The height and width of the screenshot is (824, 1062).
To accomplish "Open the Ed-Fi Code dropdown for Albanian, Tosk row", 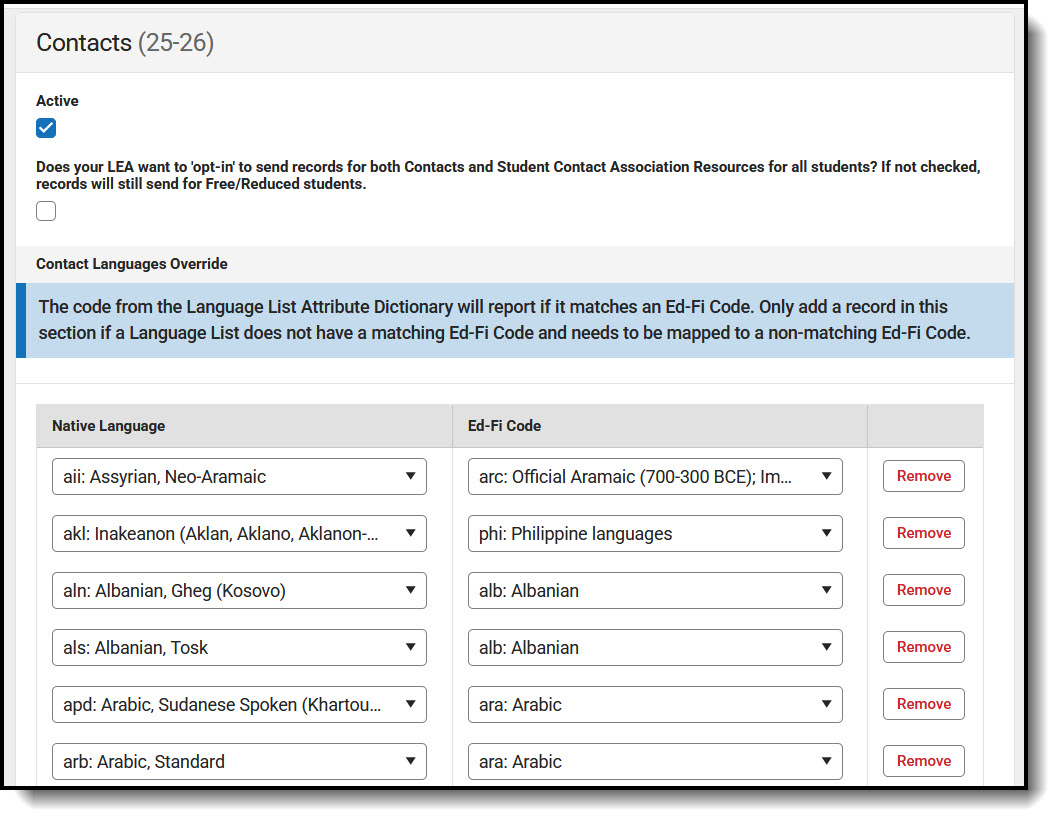I will (655, 647).
